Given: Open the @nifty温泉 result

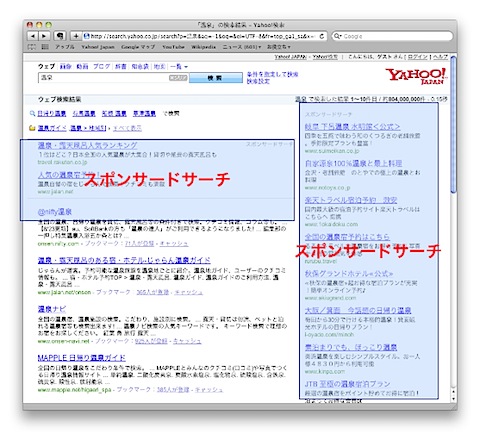Looking at the screenshot, I should point(55,212).
